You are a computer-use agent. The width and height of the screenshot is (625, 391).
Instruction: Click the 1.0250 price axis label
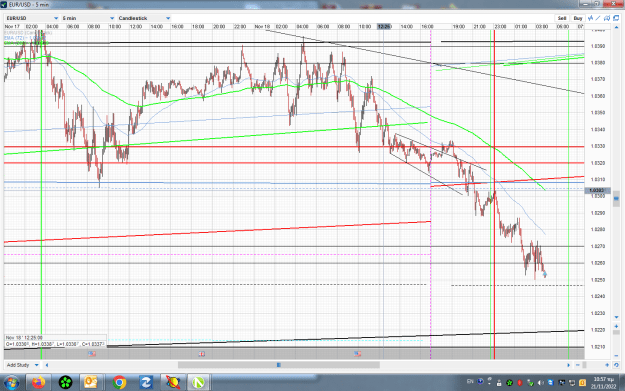pos(597,280)
